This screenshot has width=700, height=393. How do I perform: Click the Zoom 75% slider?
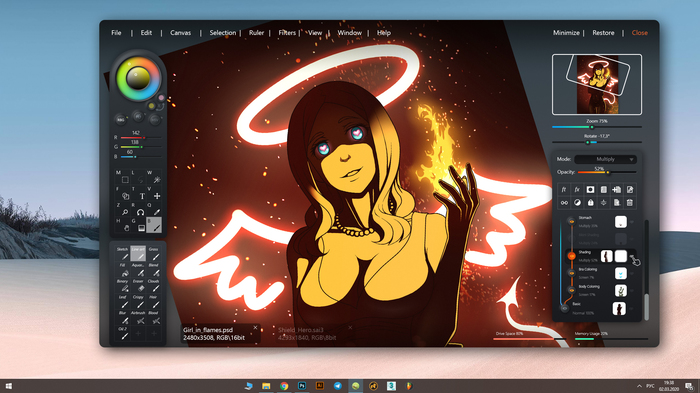[596, 127]
